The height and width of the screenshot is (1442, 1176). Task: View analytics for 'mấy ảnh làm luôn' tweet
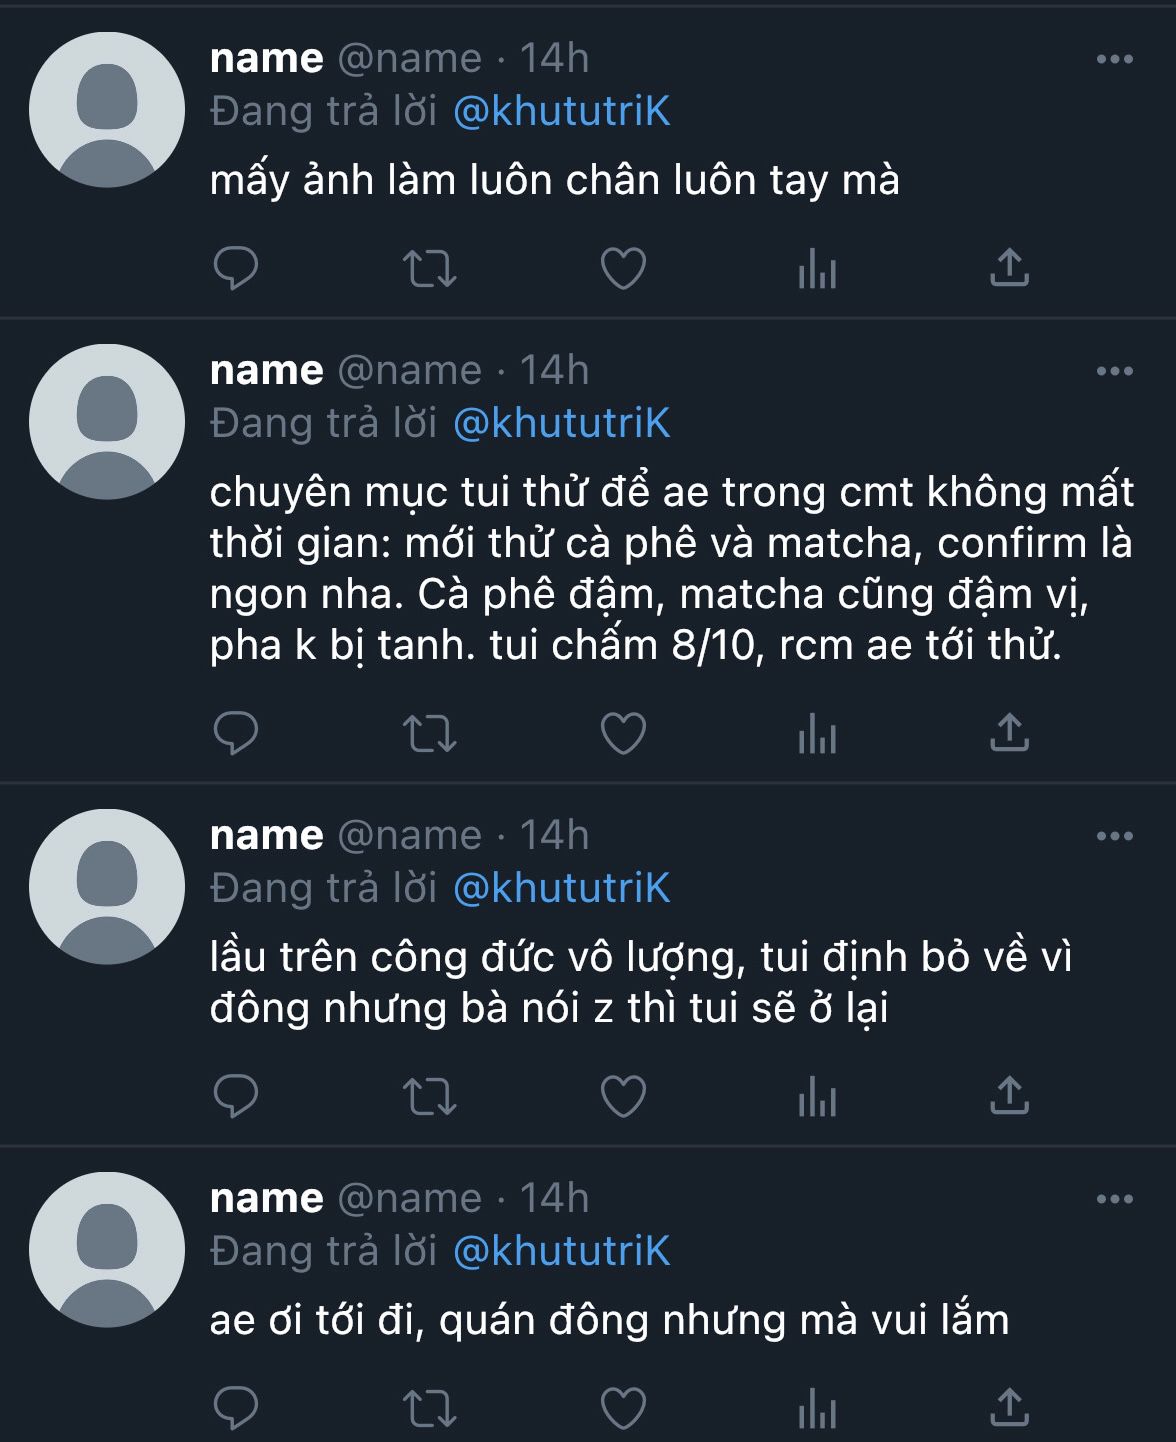point(816,270)
